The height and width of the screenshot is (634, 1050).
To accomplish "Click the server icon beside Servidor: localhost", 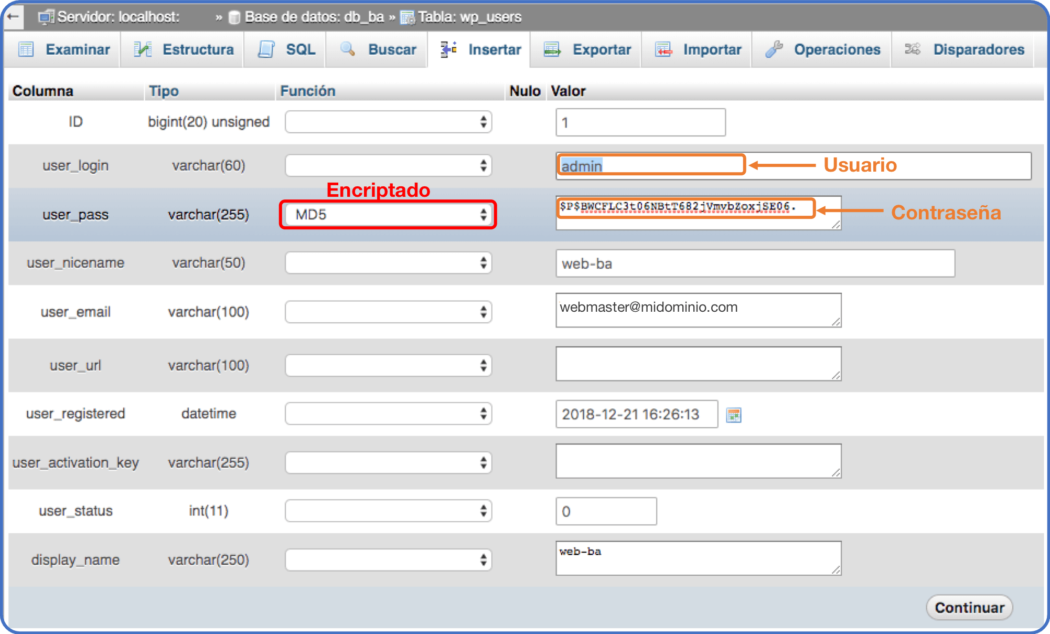I will pos(46,17).
